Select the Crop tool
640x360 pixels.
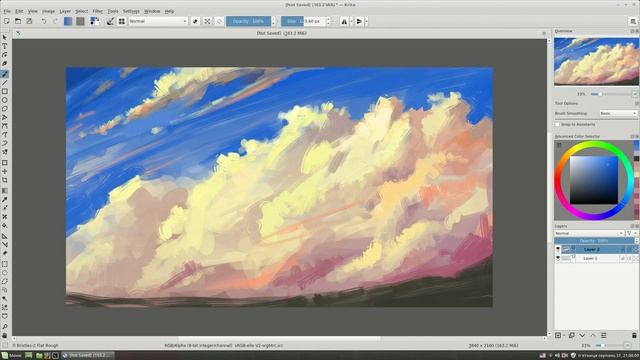point(5,180)
